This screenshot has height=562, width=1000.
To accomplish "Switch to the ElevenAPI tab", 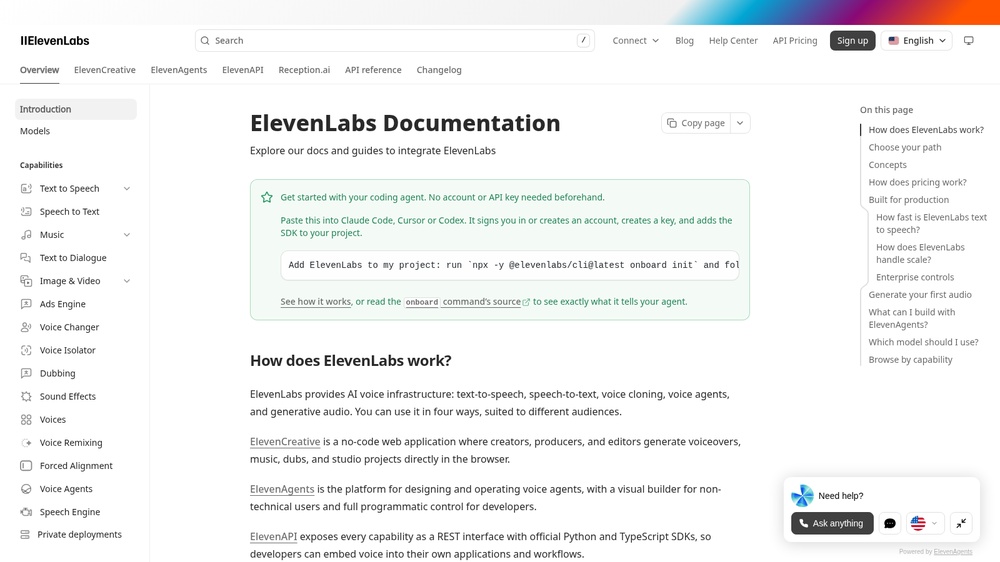I will click(x=242, y=70).
